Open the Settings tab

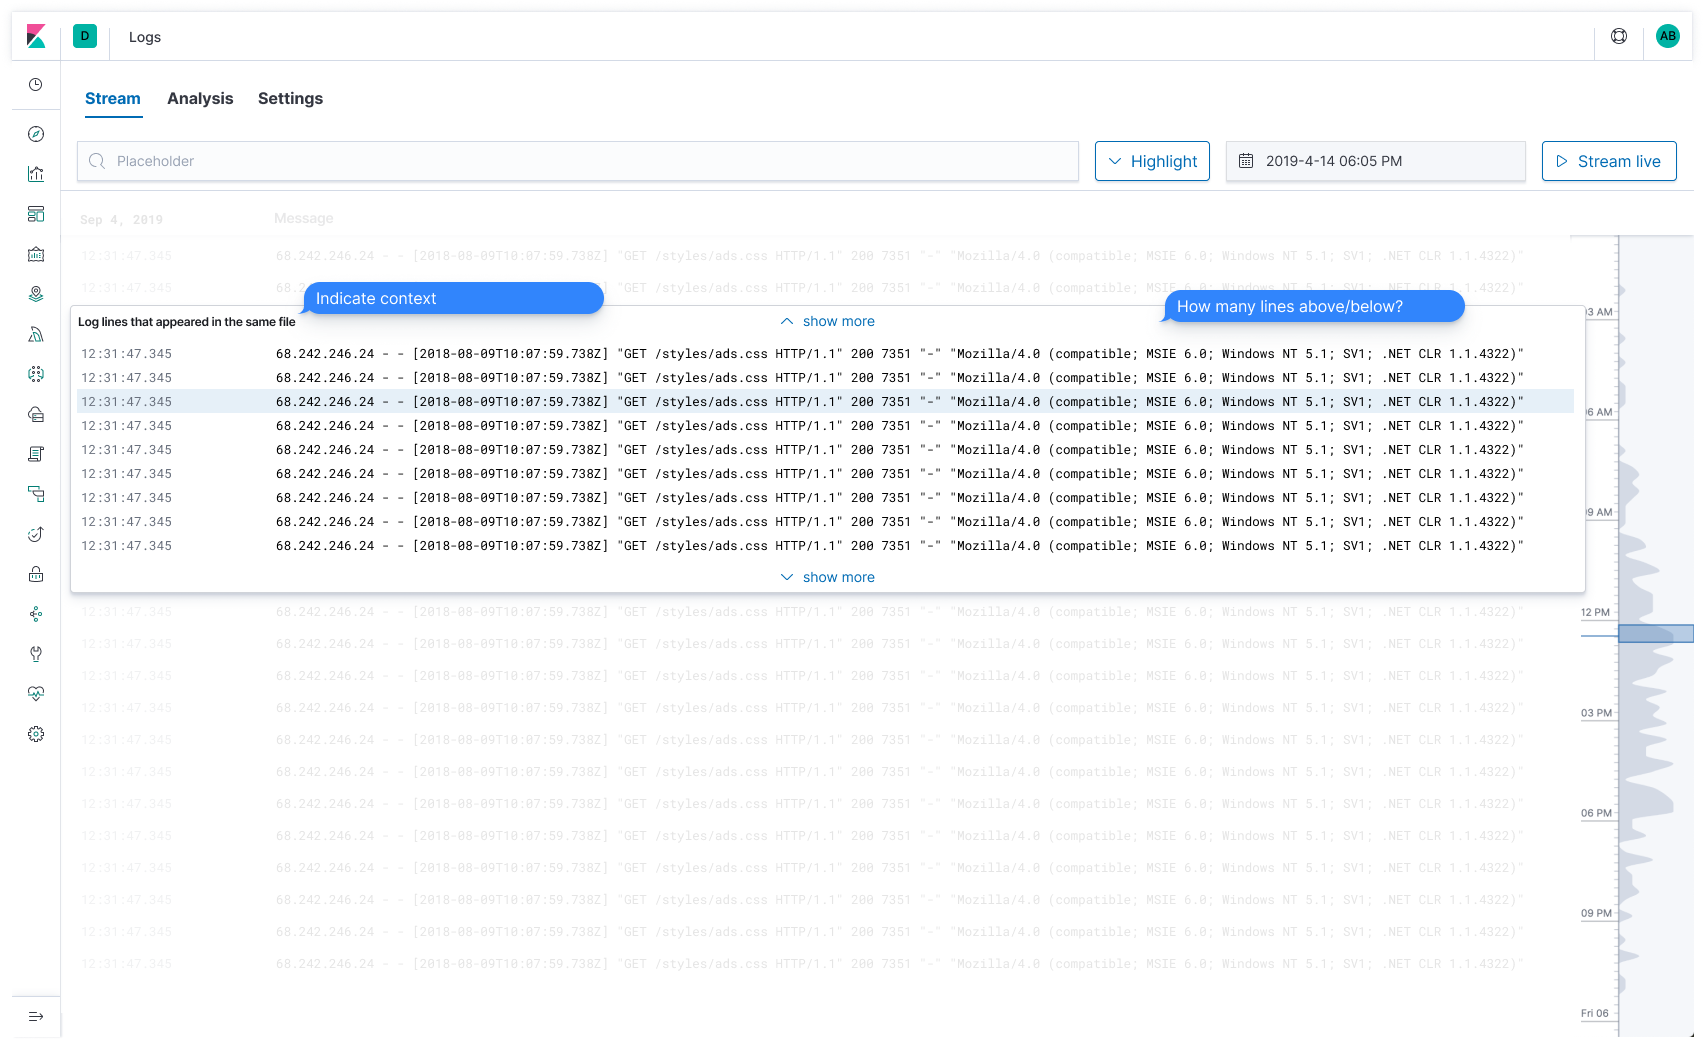point(290,98)
